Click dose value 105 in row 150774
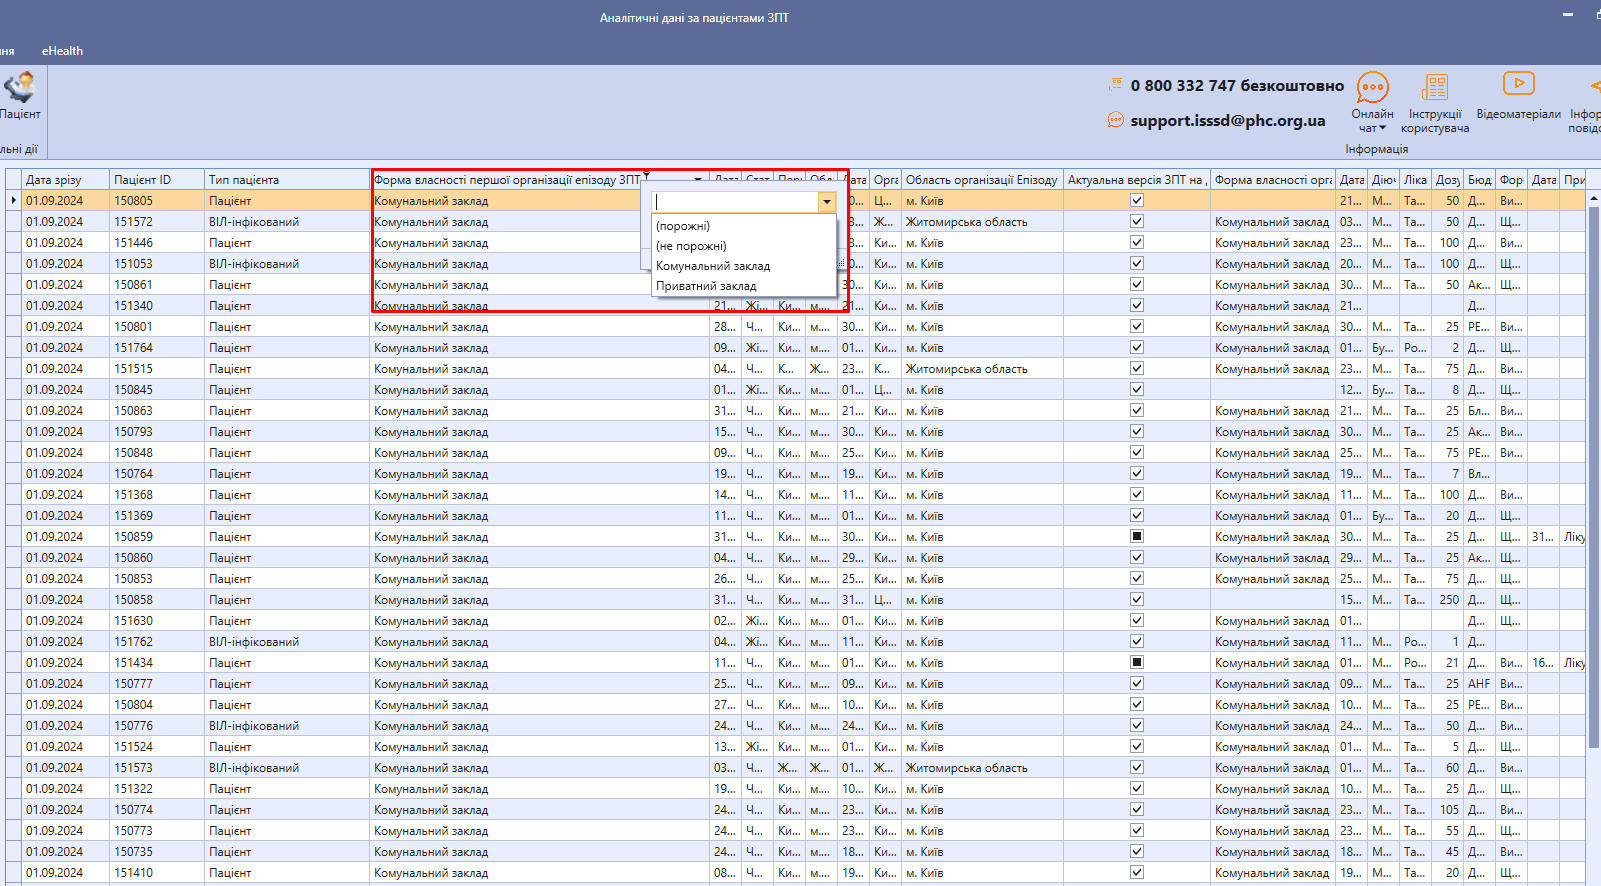The height and width of the screenshot is (886, 1601). [x=1448, y=810]
